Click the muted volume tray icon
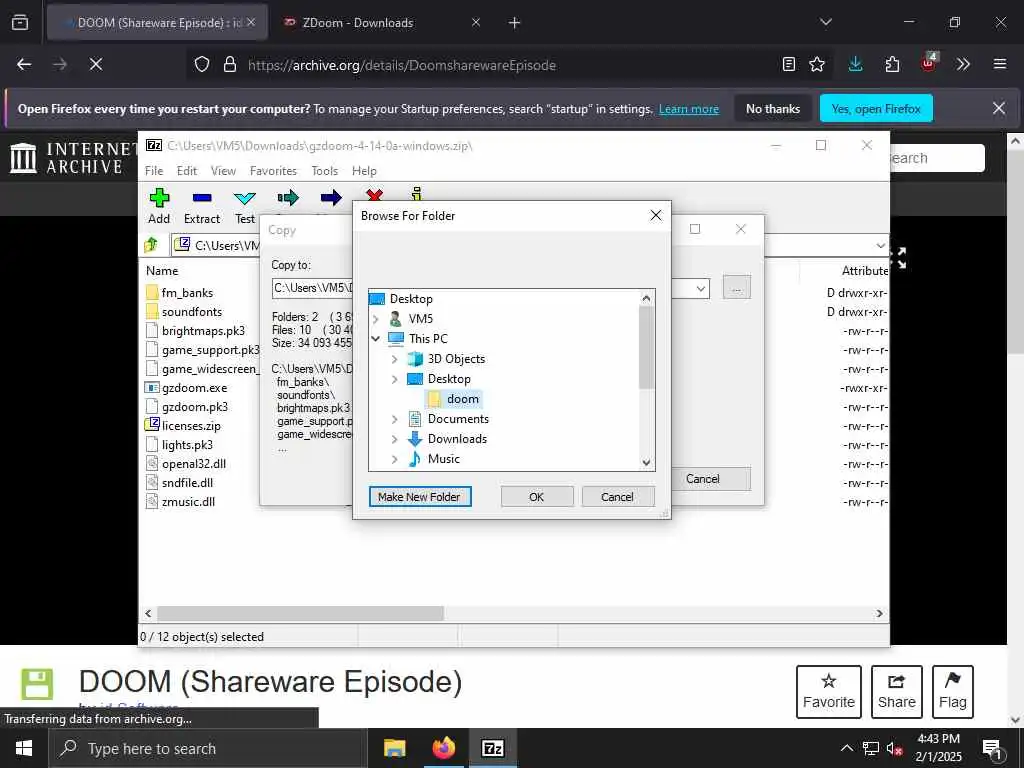The height and width of the screenshot is (768, 1024). tap(894, 748)
